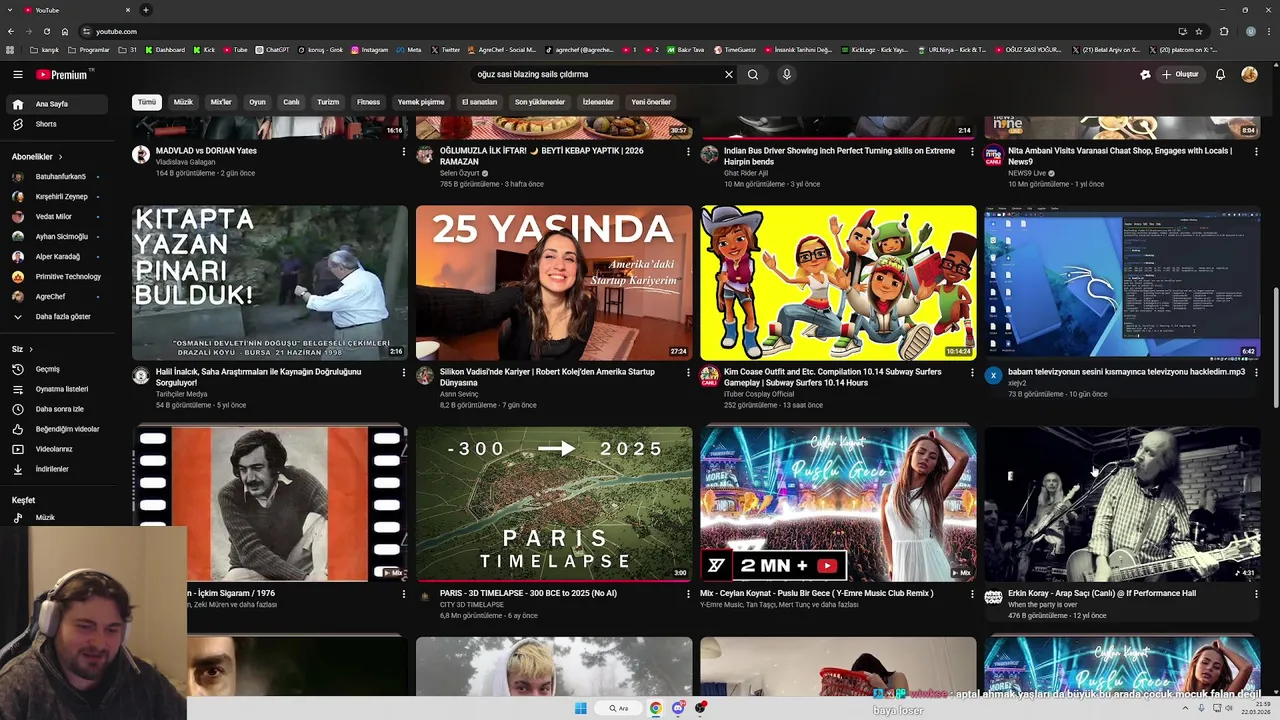Open options menu for MADVLAD vs DORIAN Yates
The height and width of the screenshot is (720, 1280).
[x=404, y=151]
